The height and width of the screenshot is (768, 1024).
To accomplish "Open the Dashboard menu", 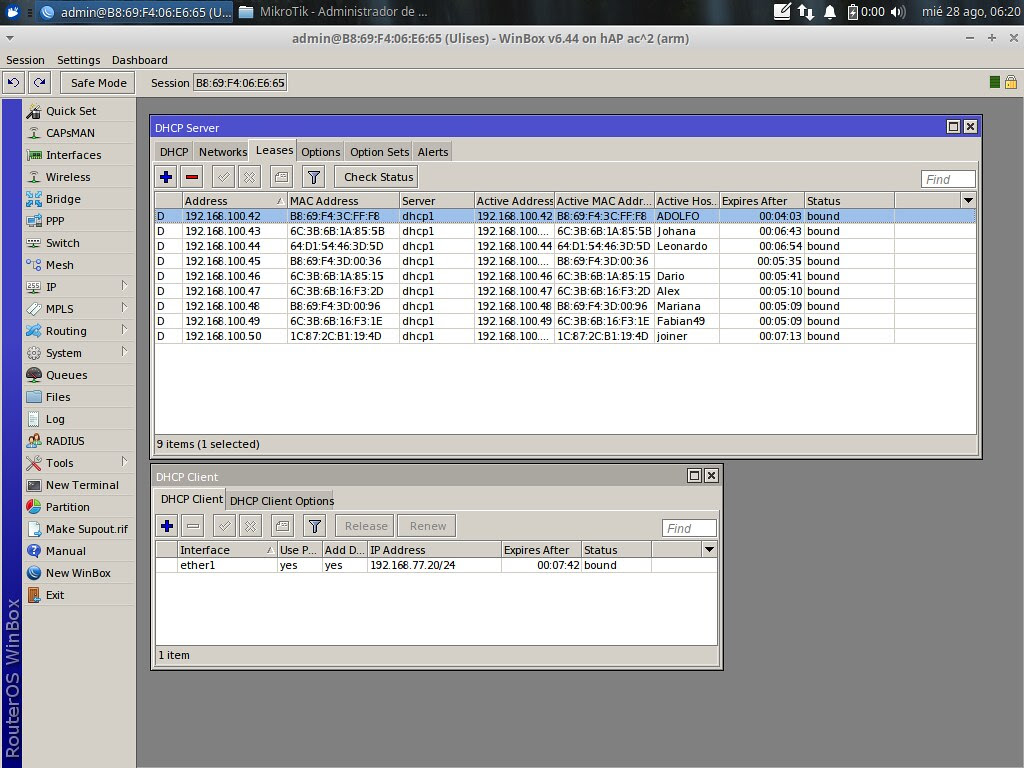I will coord(140,60).
